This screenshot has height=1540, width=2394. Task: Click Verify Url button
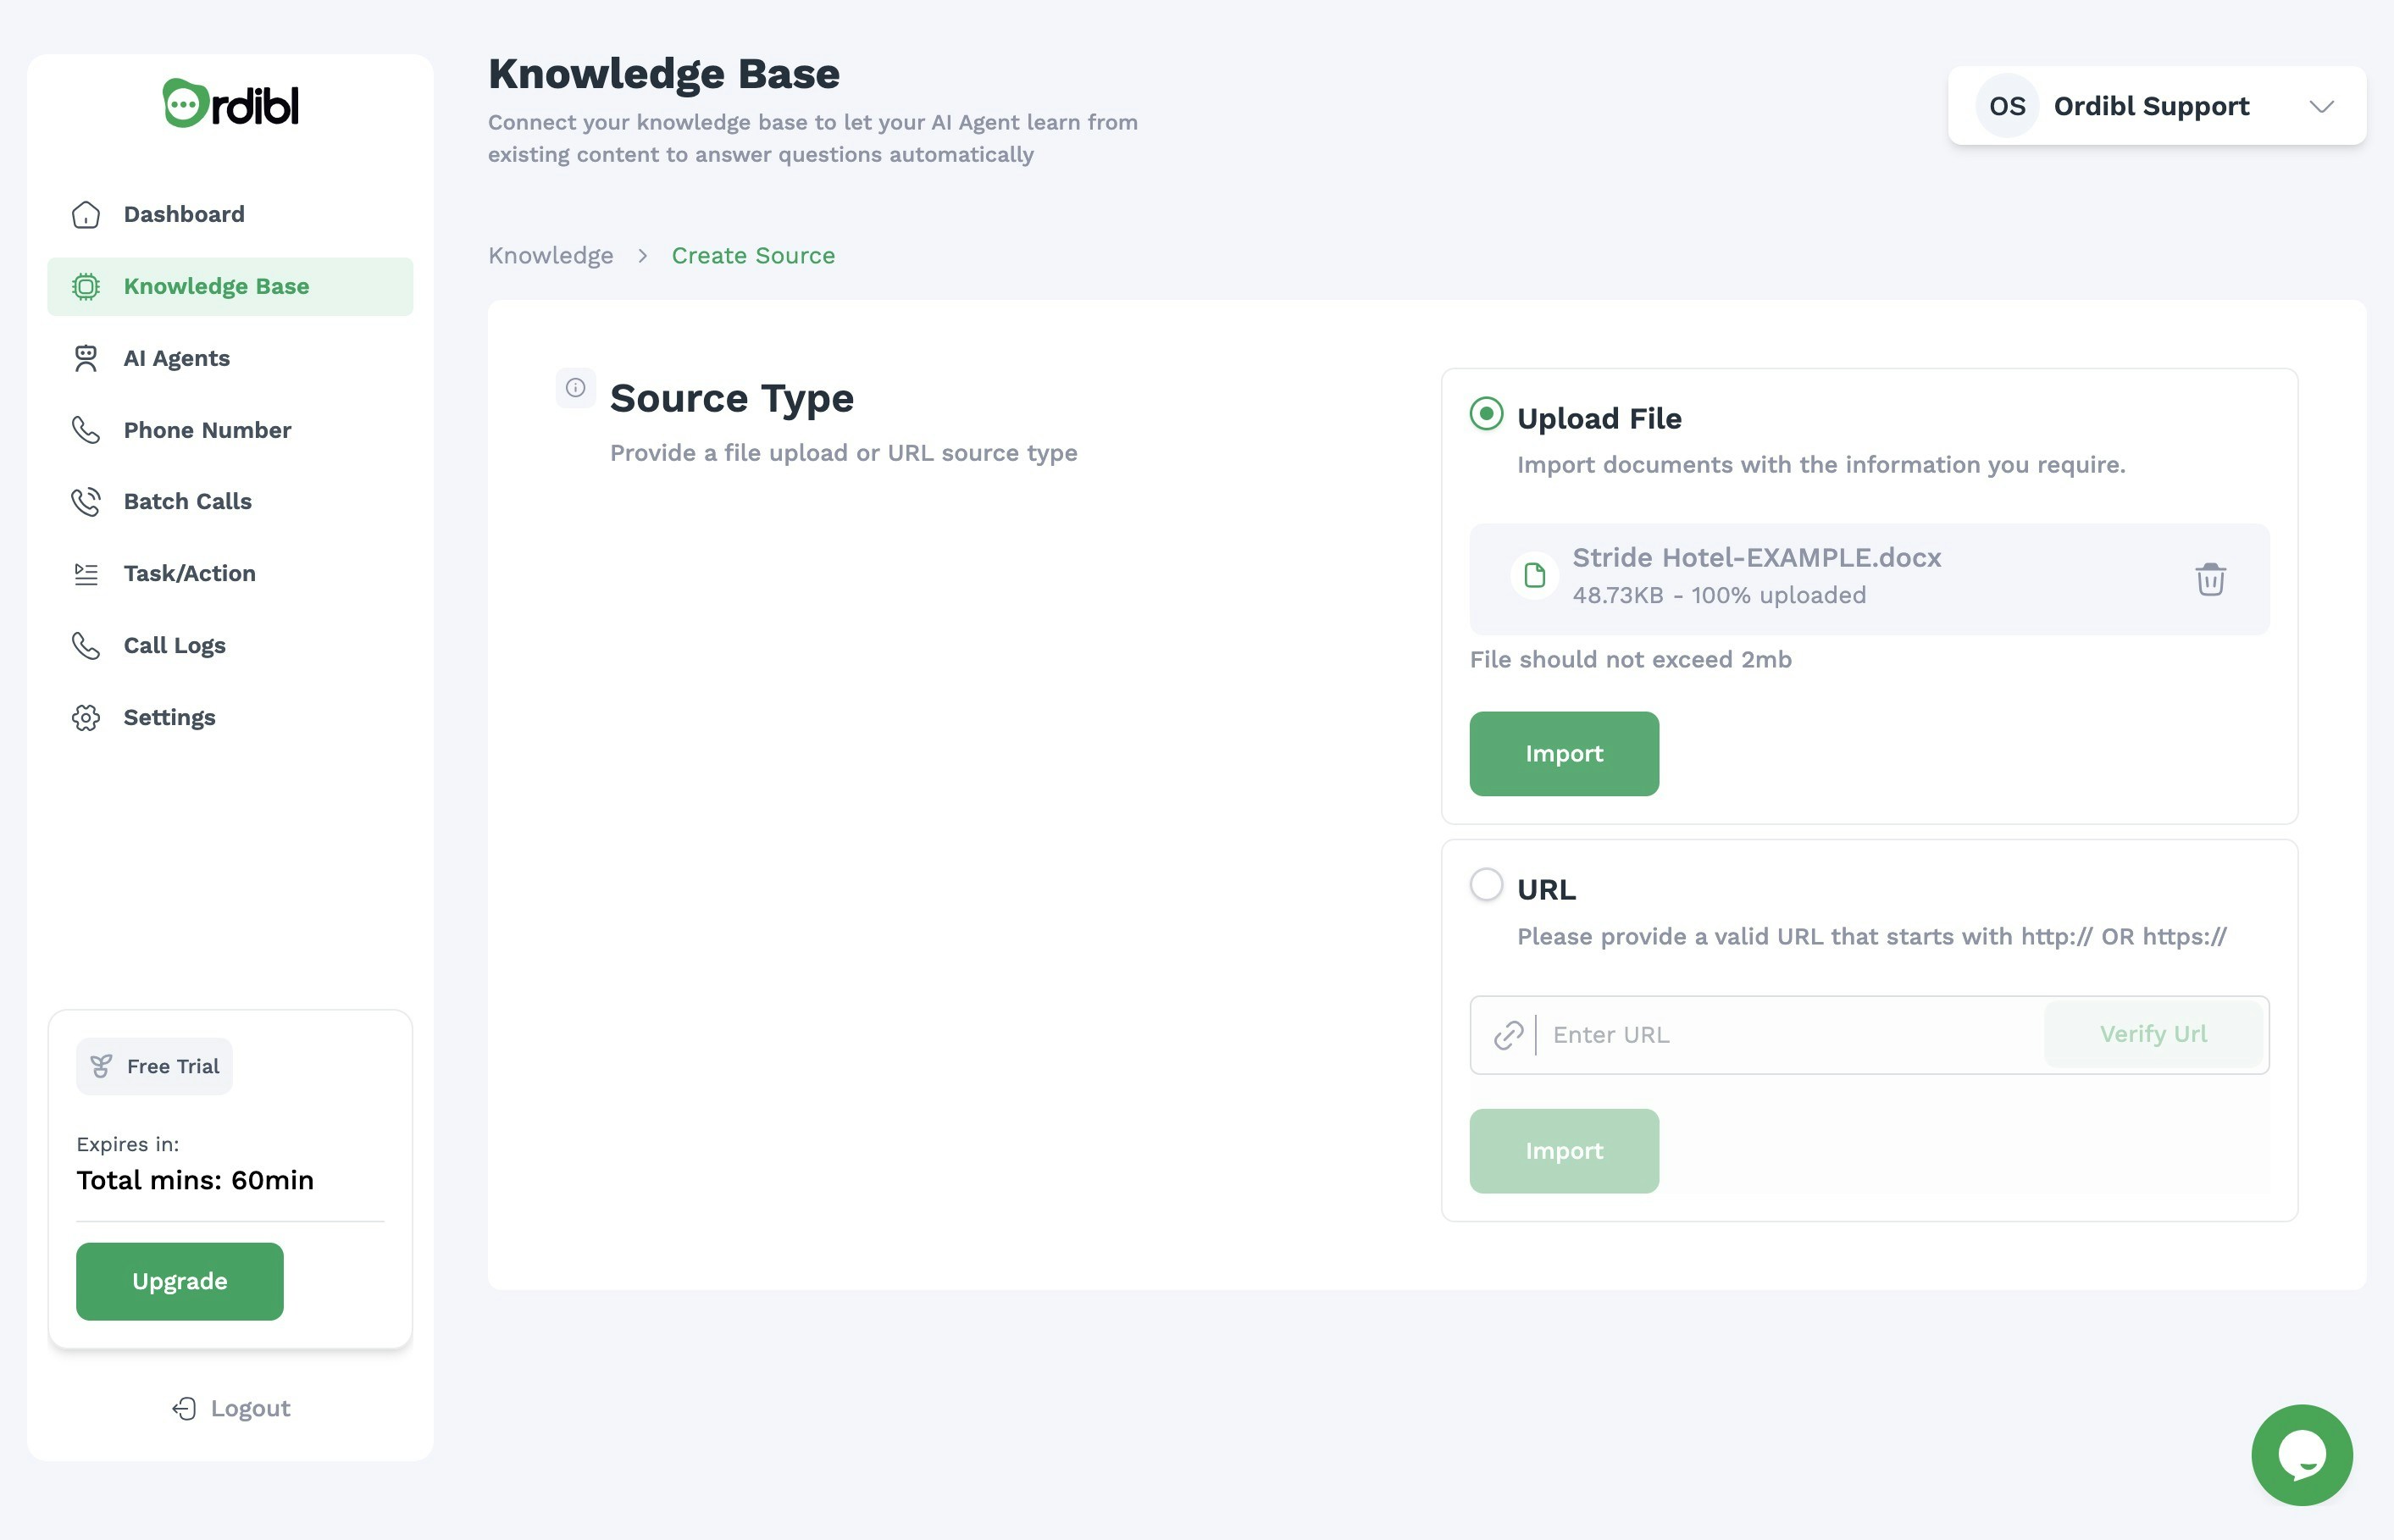click(x=2152, y=1034)
